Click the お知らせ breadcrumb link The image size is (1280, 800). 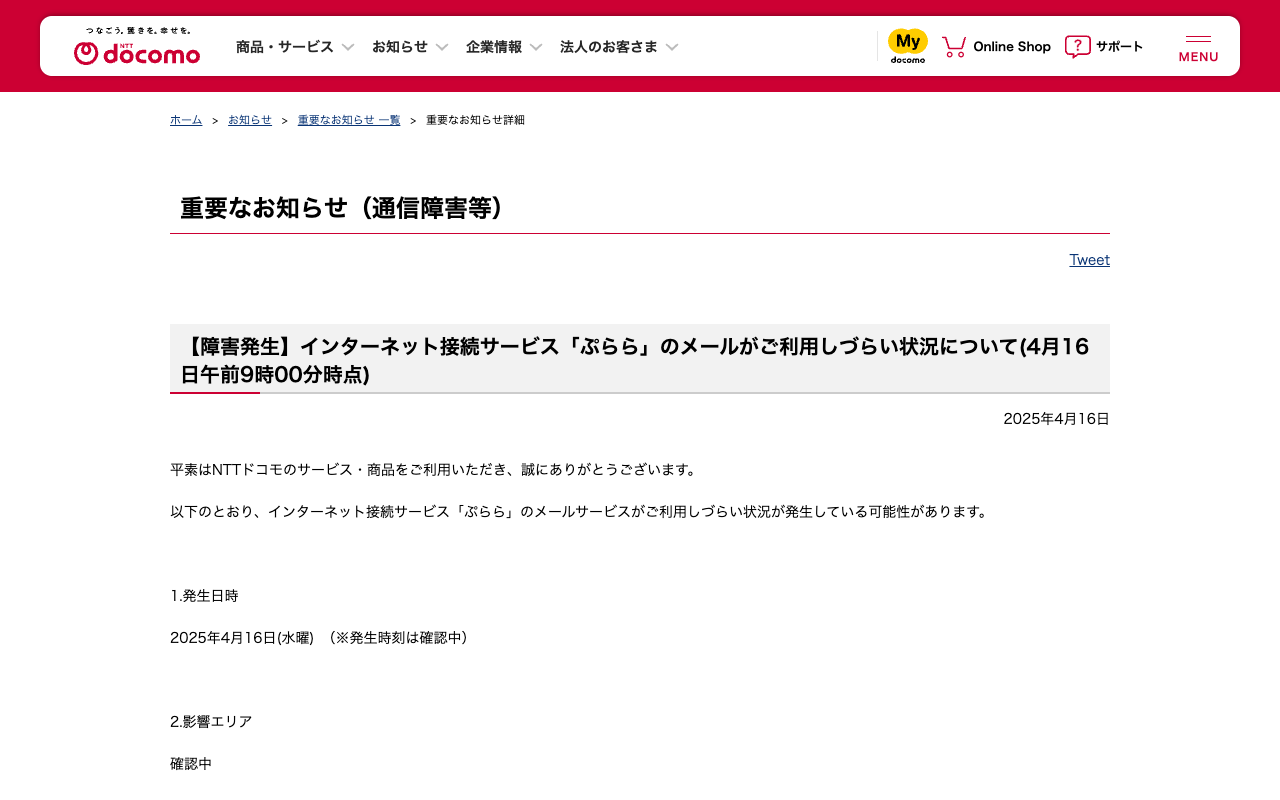click(x=250, y=120)
